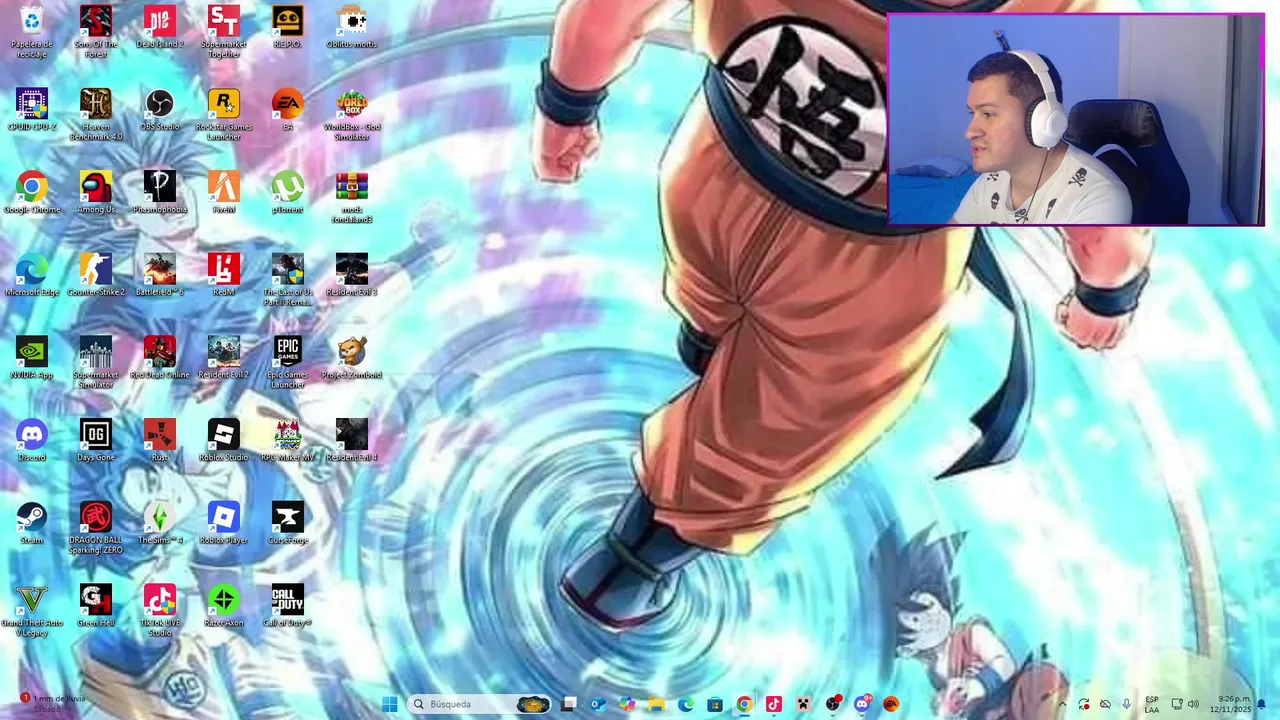This screenshot has width=1280, height=720.
Task: Select the Rust game shortcut
Action: (x=160, y=441)
